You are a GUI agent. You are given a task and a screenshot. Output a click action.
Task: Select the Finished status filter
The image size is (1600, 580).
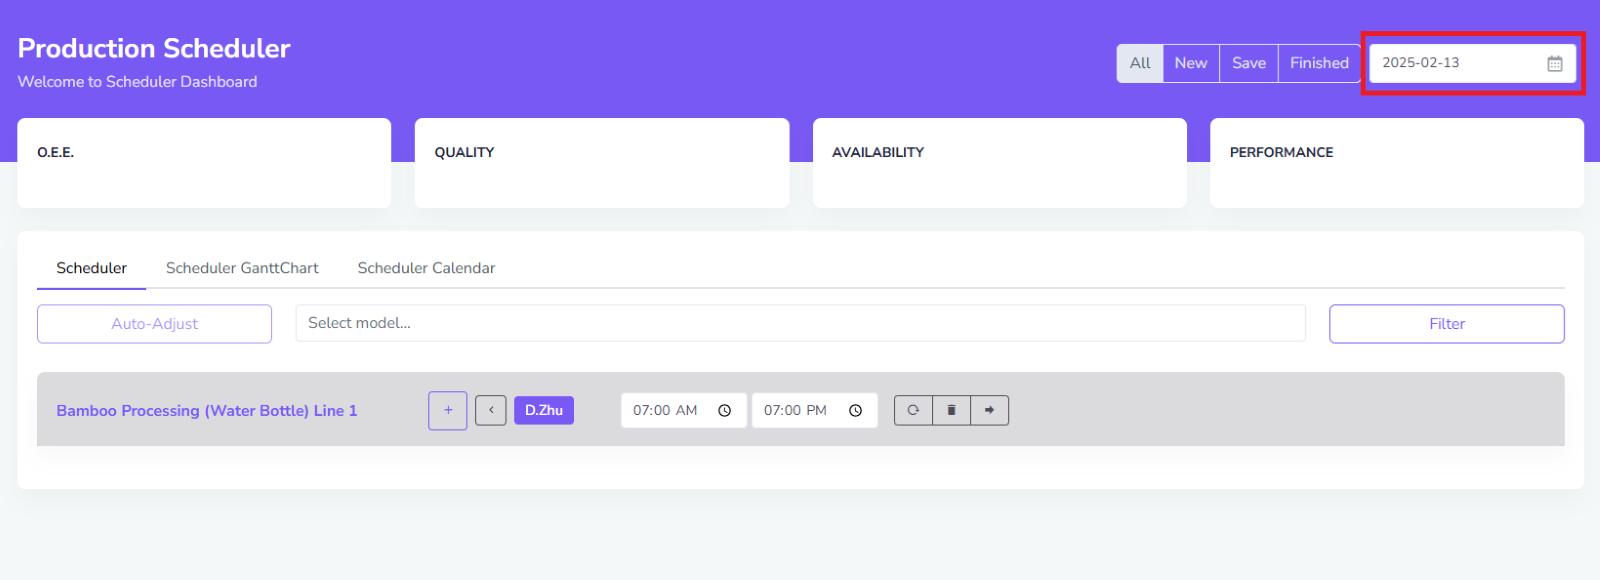coord(1318,63)
